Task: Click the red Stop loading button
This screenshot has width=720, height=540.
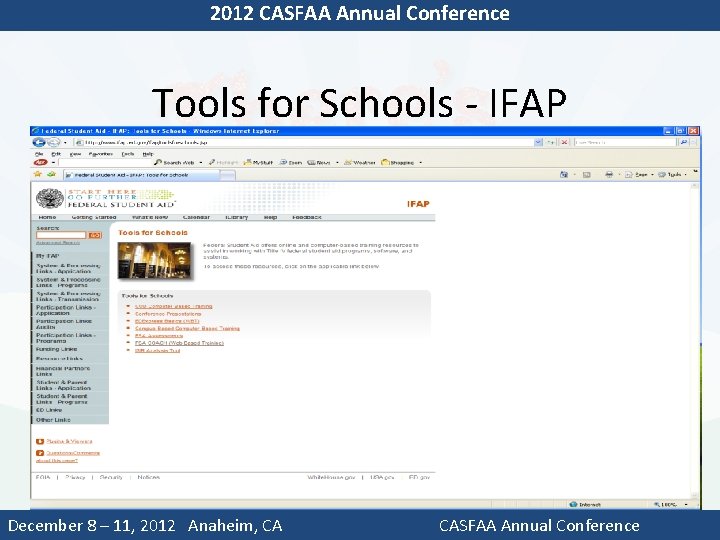Action: [x=564, y=142]
